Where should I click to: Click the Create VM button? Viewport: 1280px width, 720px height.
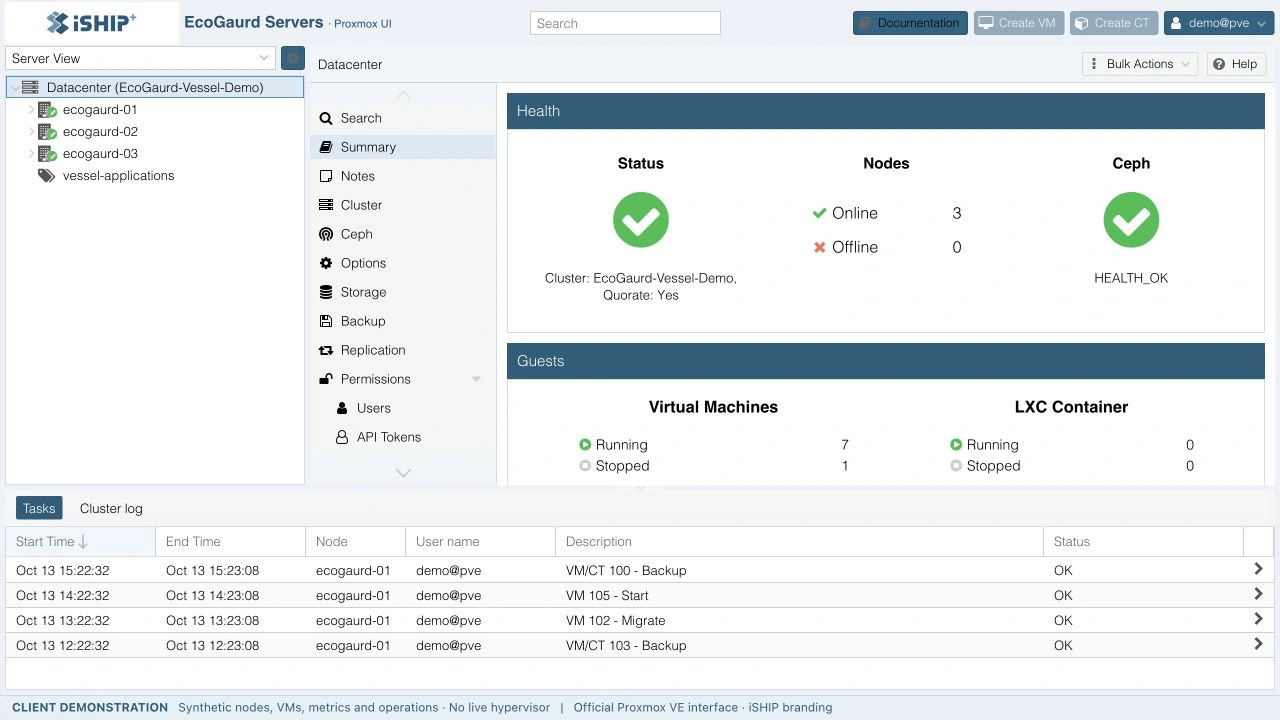[x=1018, y=23]
